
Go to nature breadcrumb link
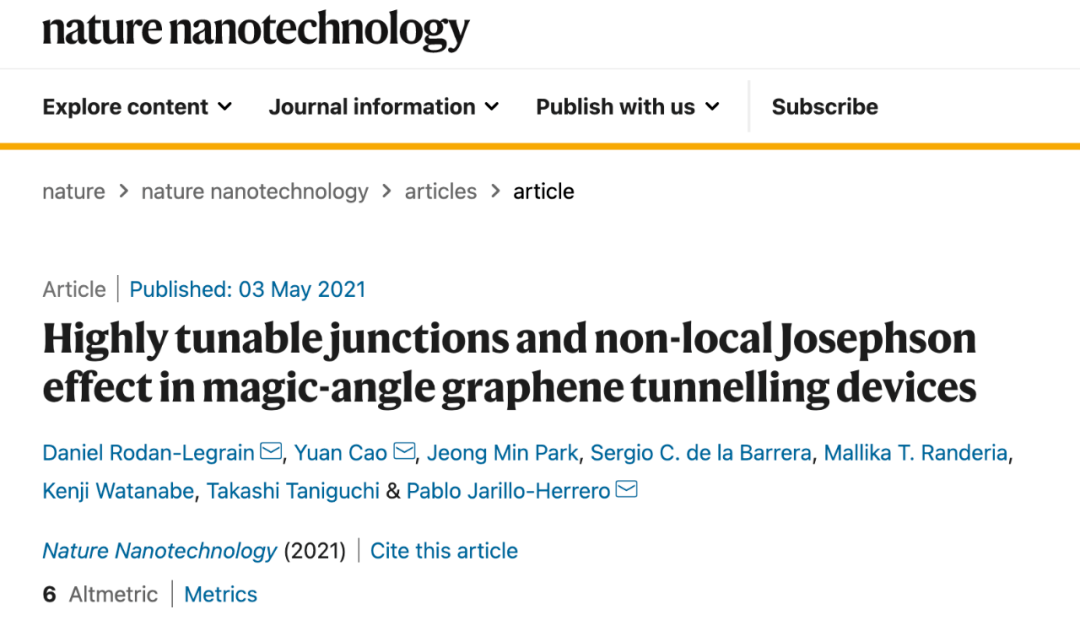[x=73, y=191]
